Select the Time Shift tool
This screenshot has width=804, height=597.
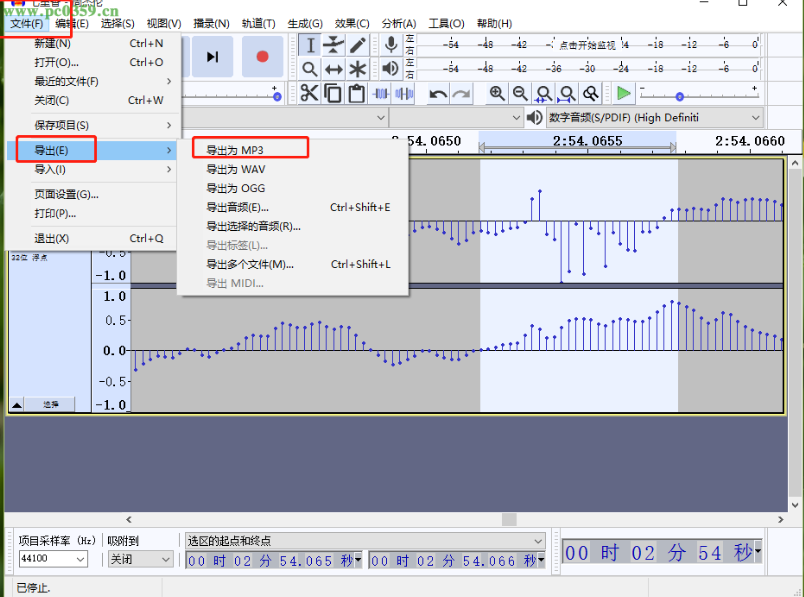click(333, 69)
